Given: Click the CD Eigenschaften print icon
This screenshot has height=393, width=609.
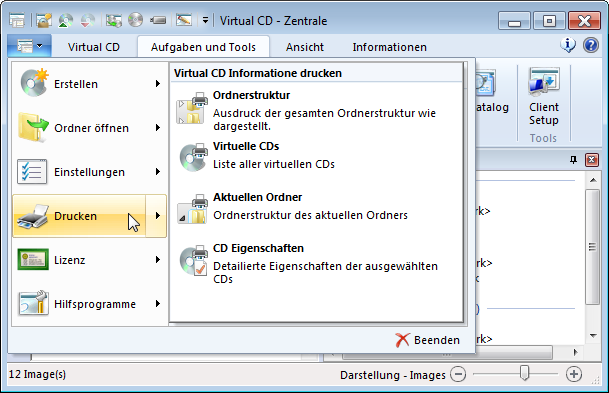Looking at the screenshot, I should [193, 260].
